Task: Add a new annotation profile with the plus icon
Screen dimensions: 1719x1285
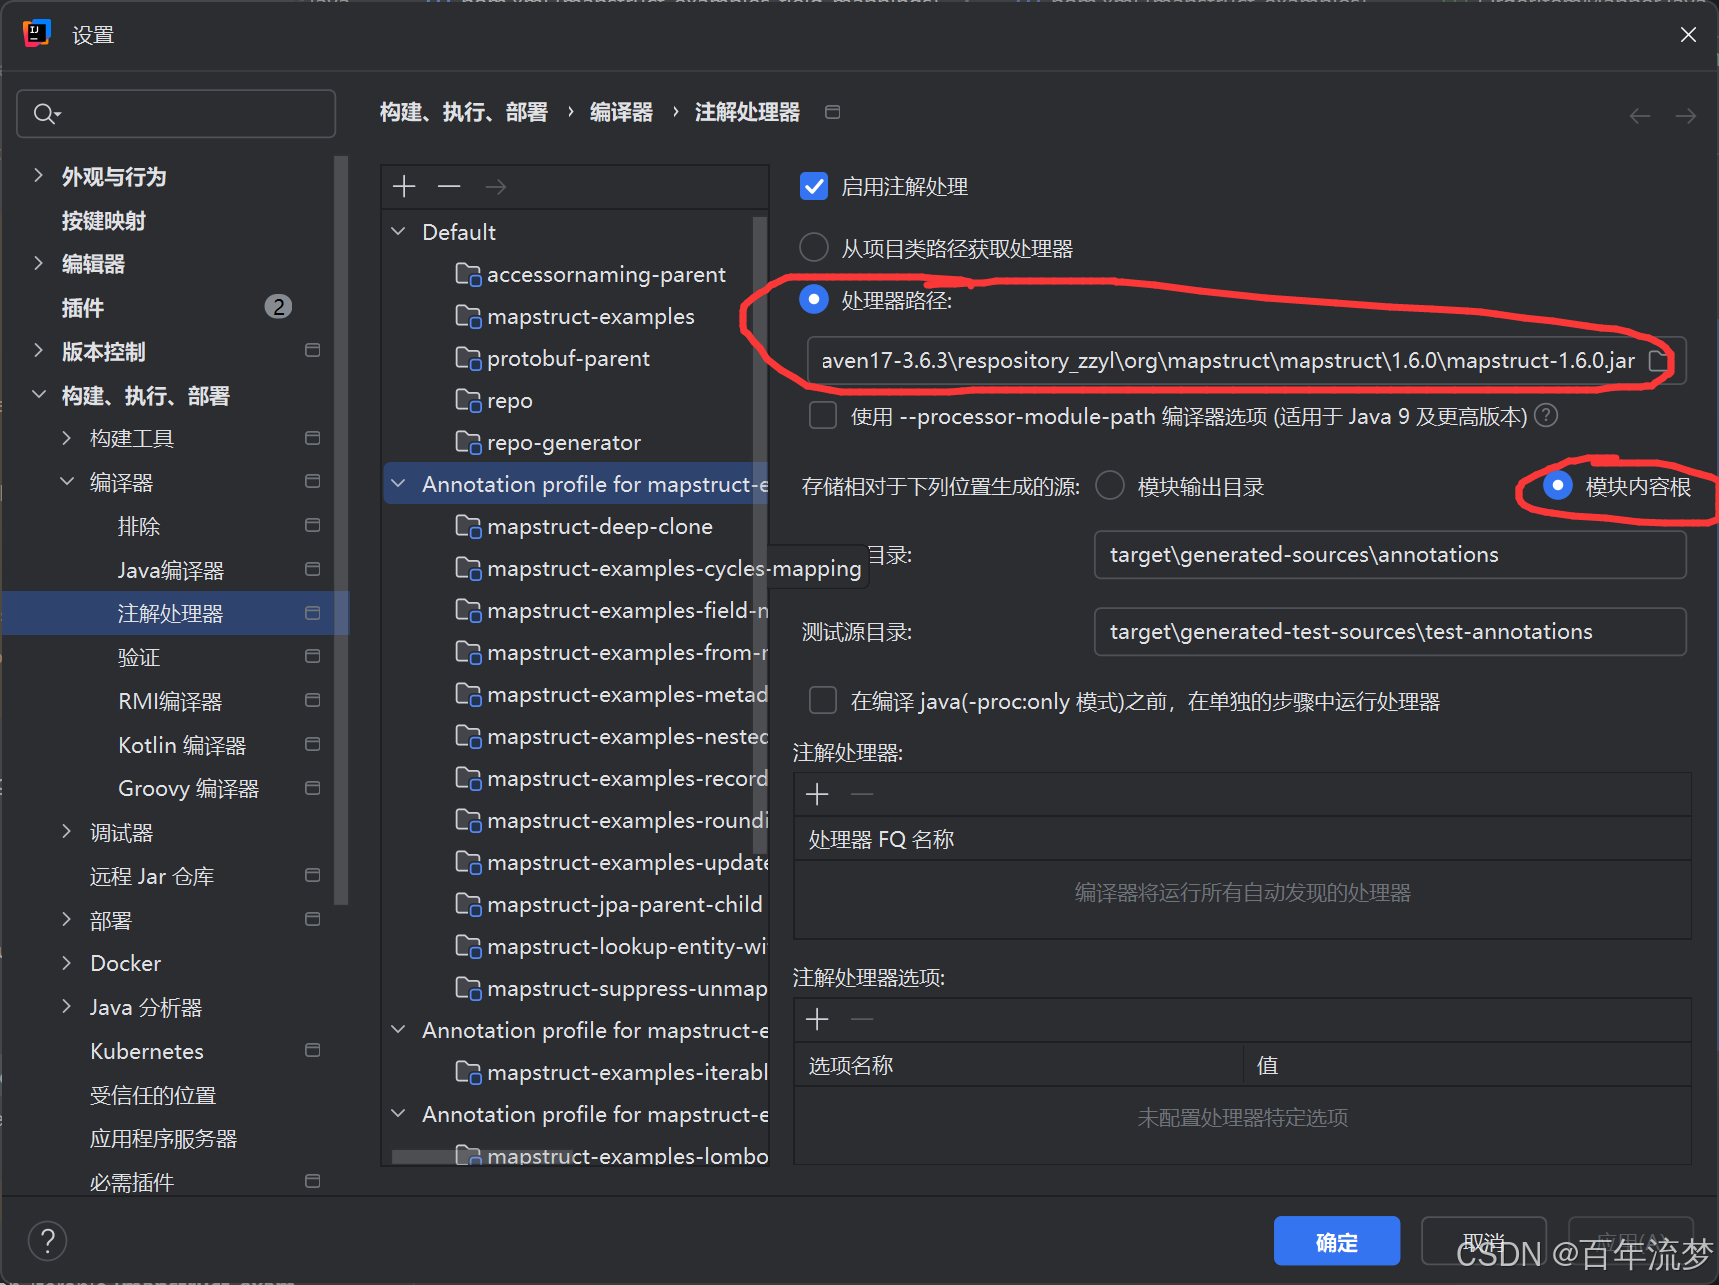Action: point(403,186)
